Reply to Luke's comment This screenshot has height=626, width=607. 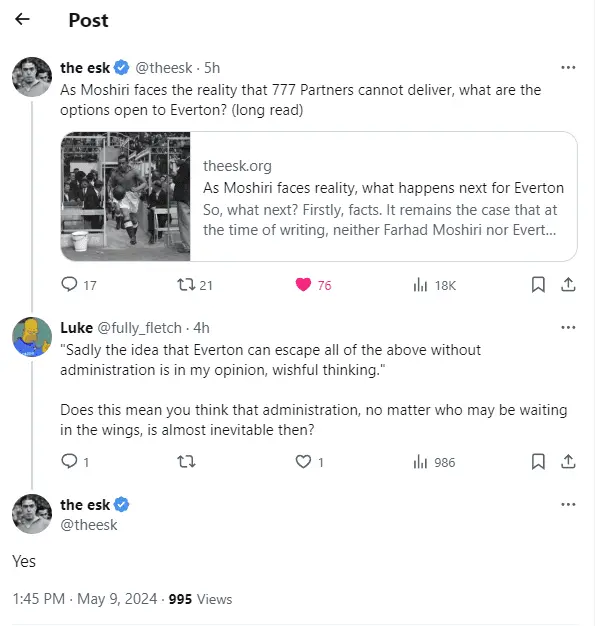coord(70,461)
